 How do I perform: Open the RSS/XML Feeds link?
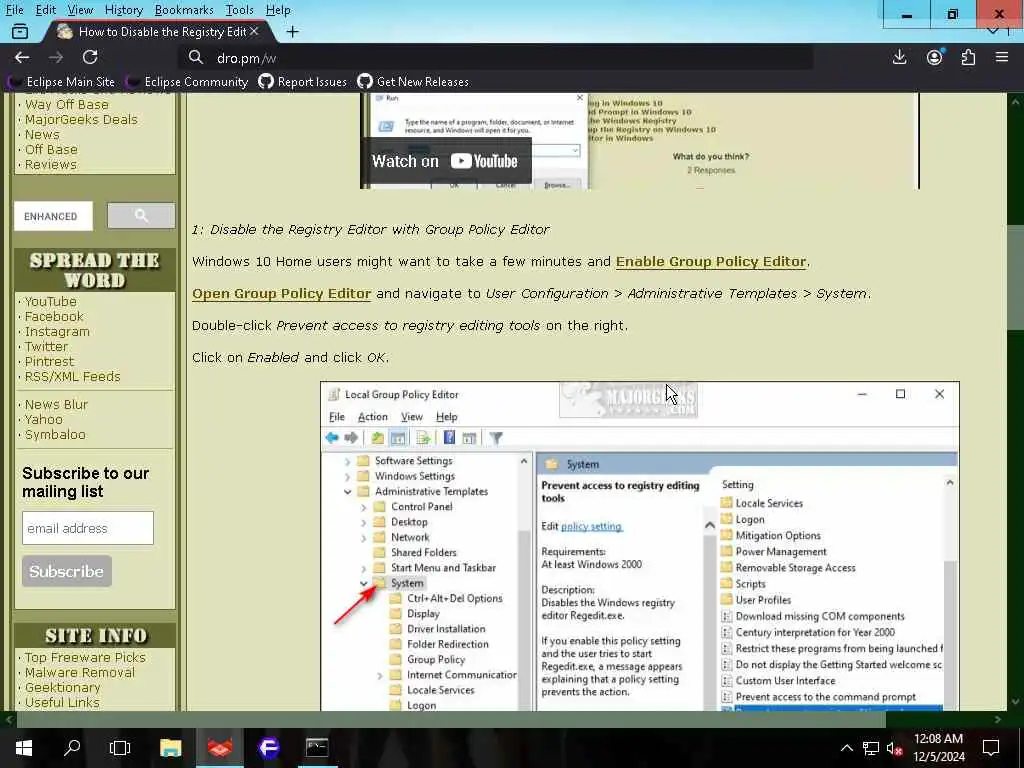(x=72, y=377)
